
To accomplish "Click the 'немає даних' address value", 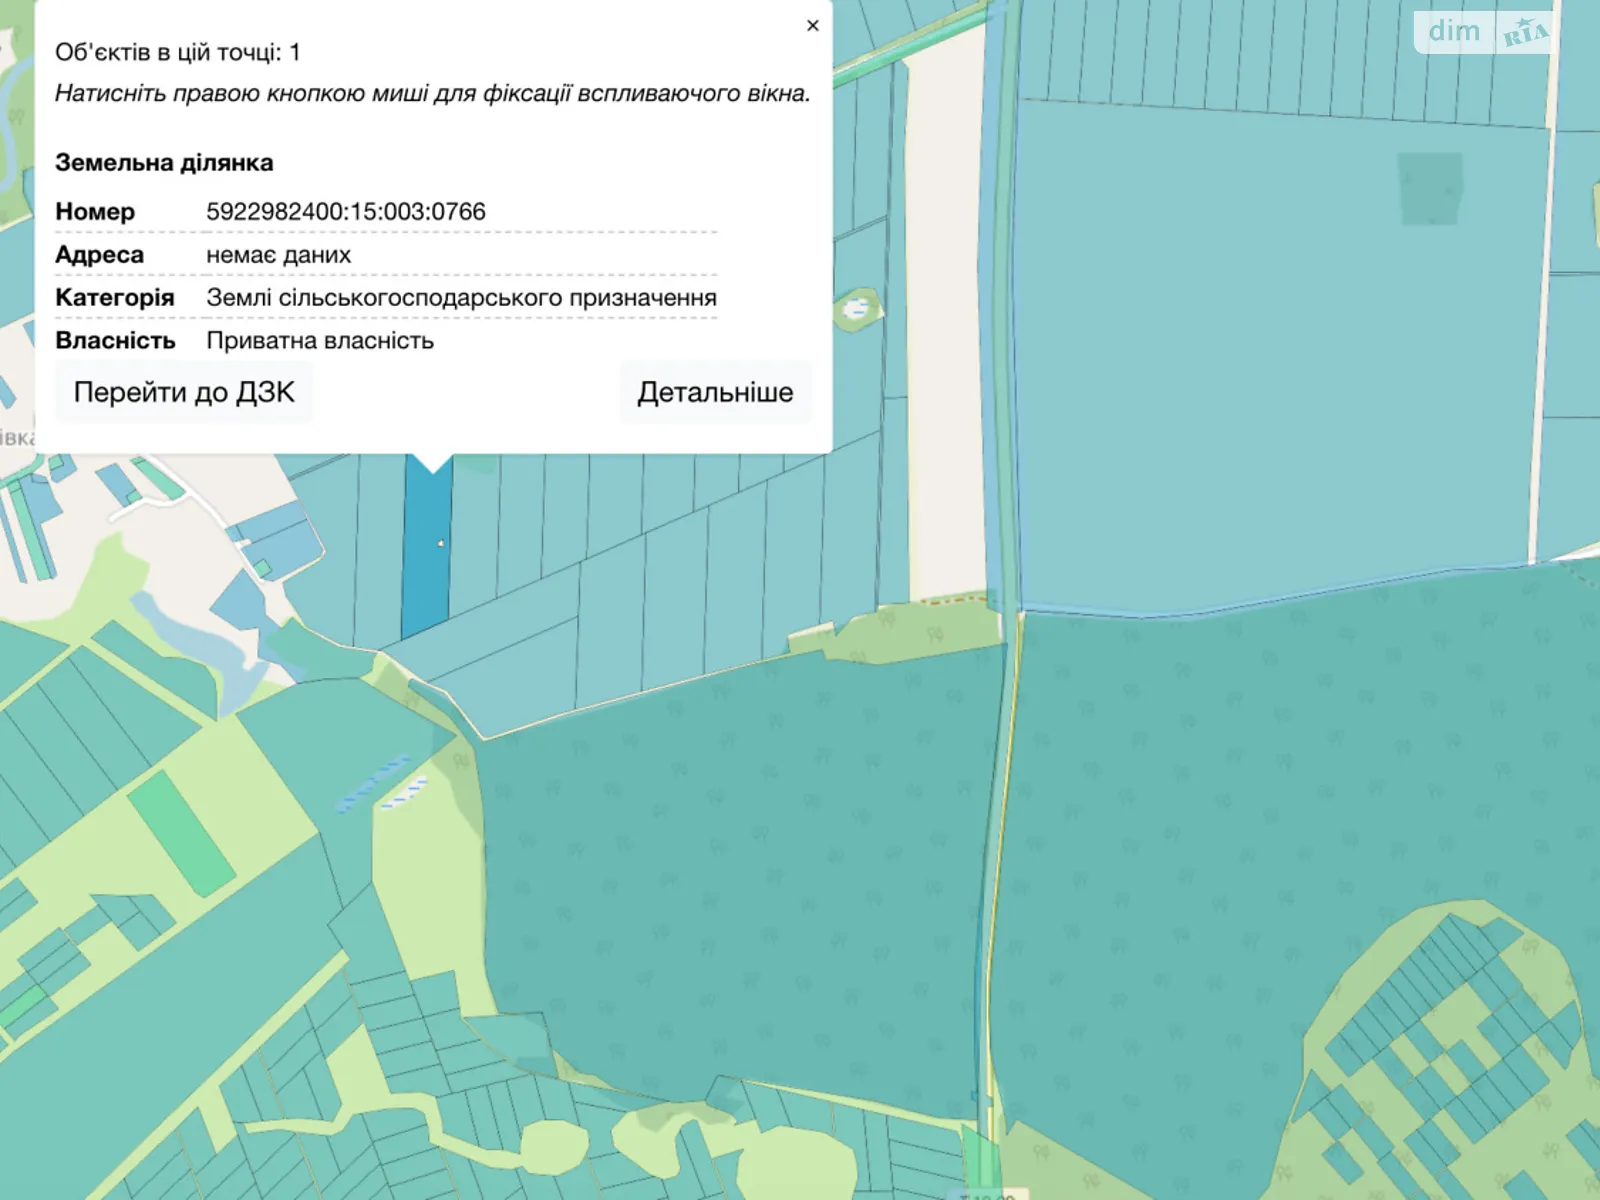I will pos(278,255).
